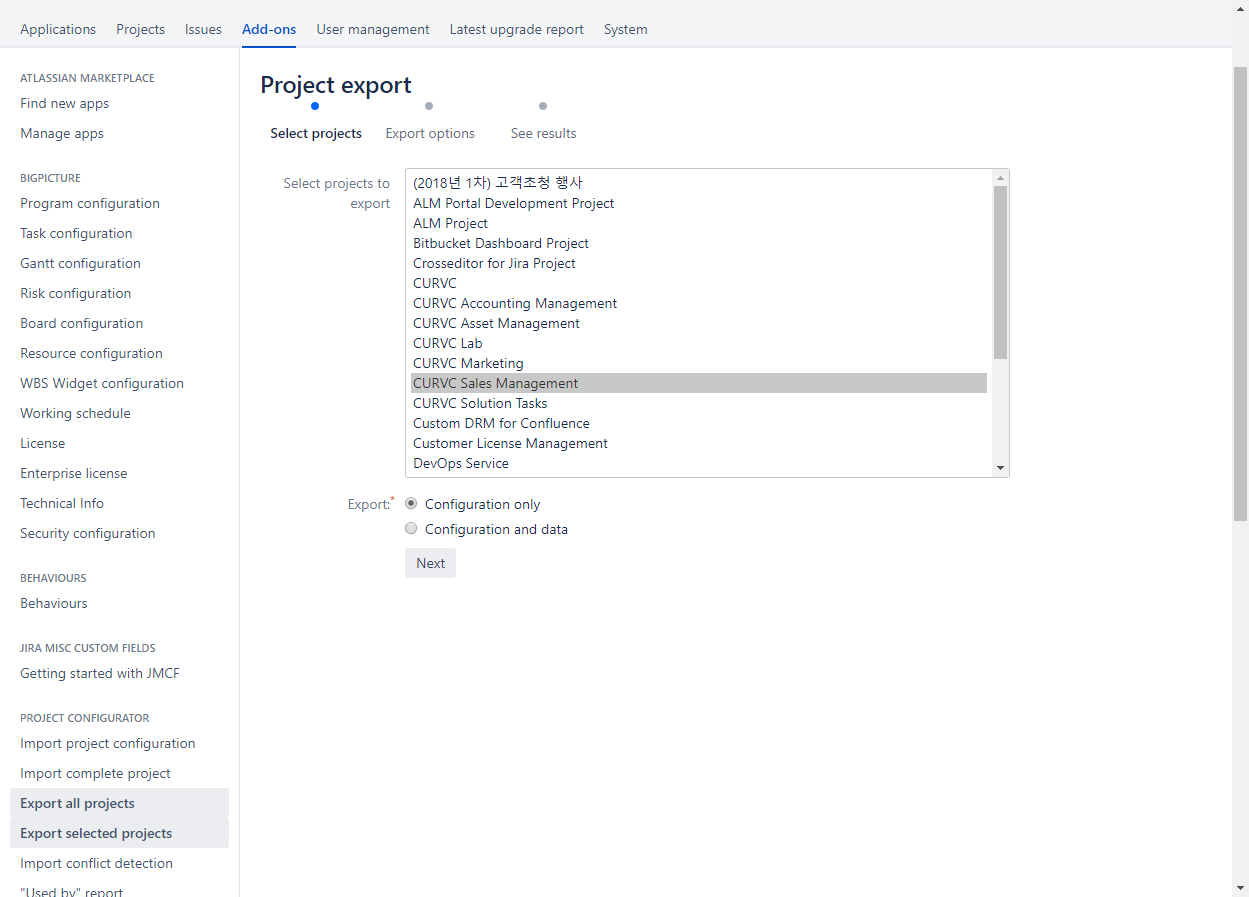Select CURVC Lab project
The image size is (1249, 897).
tap(699, 343)
